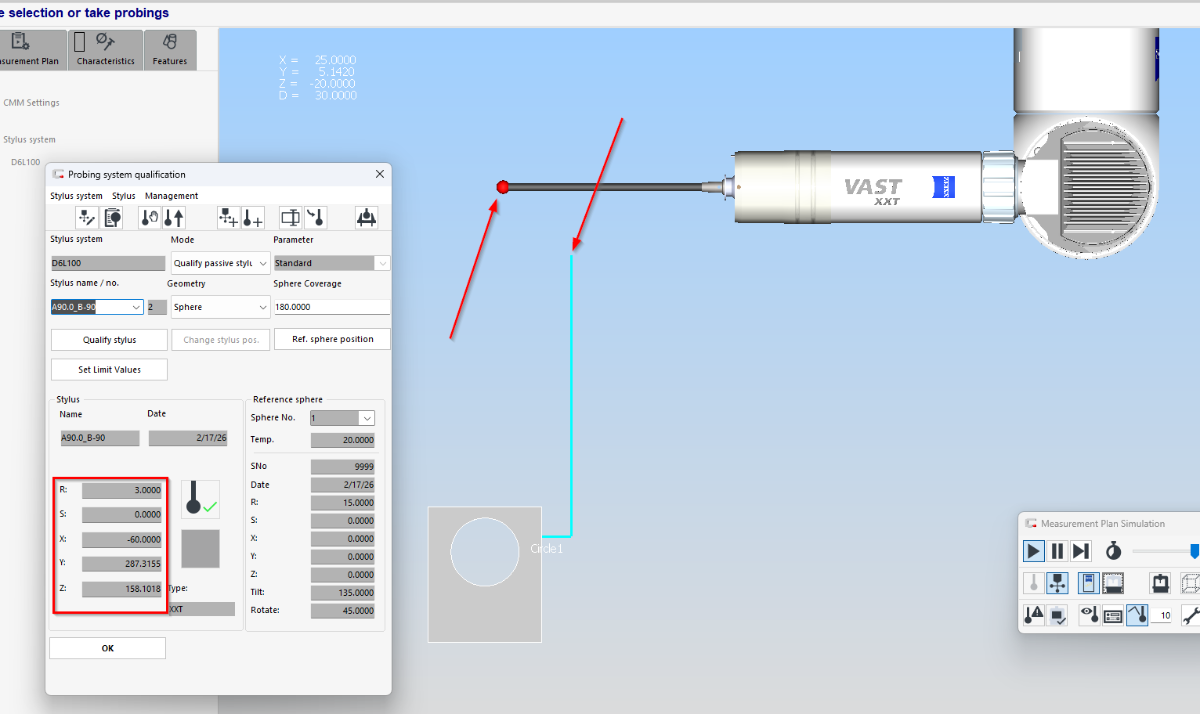Click the stylus status icon with green check
Screen dimensions: 1200x714
pos(200,499)
